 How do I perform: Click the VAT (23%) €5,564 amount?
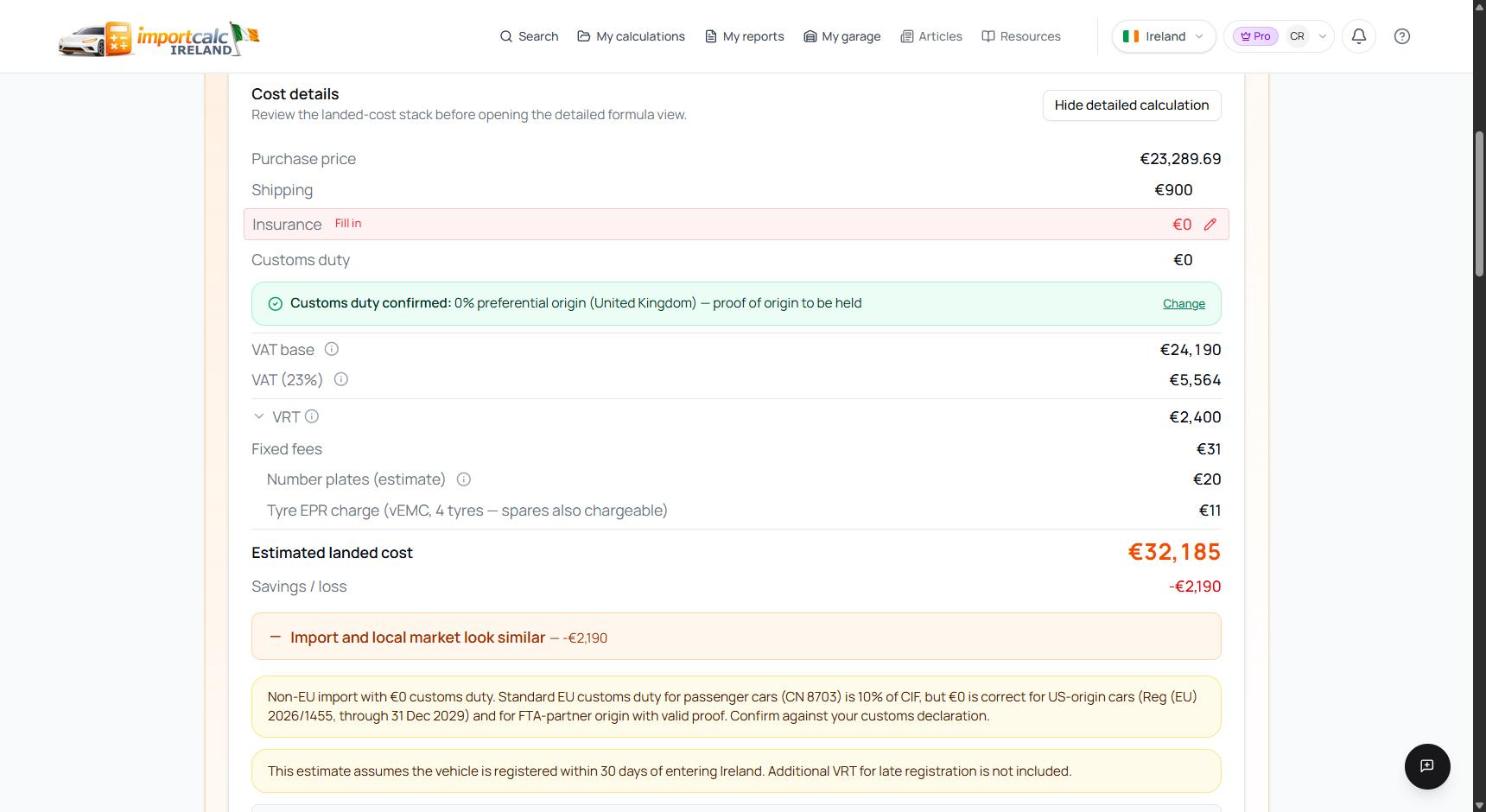click(1195, 380)
